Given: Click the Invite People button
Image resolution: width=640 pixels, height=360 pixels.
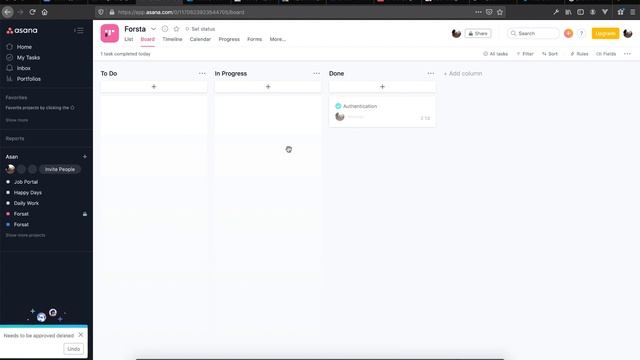Looking at the screenshot, I should point(60,169).
